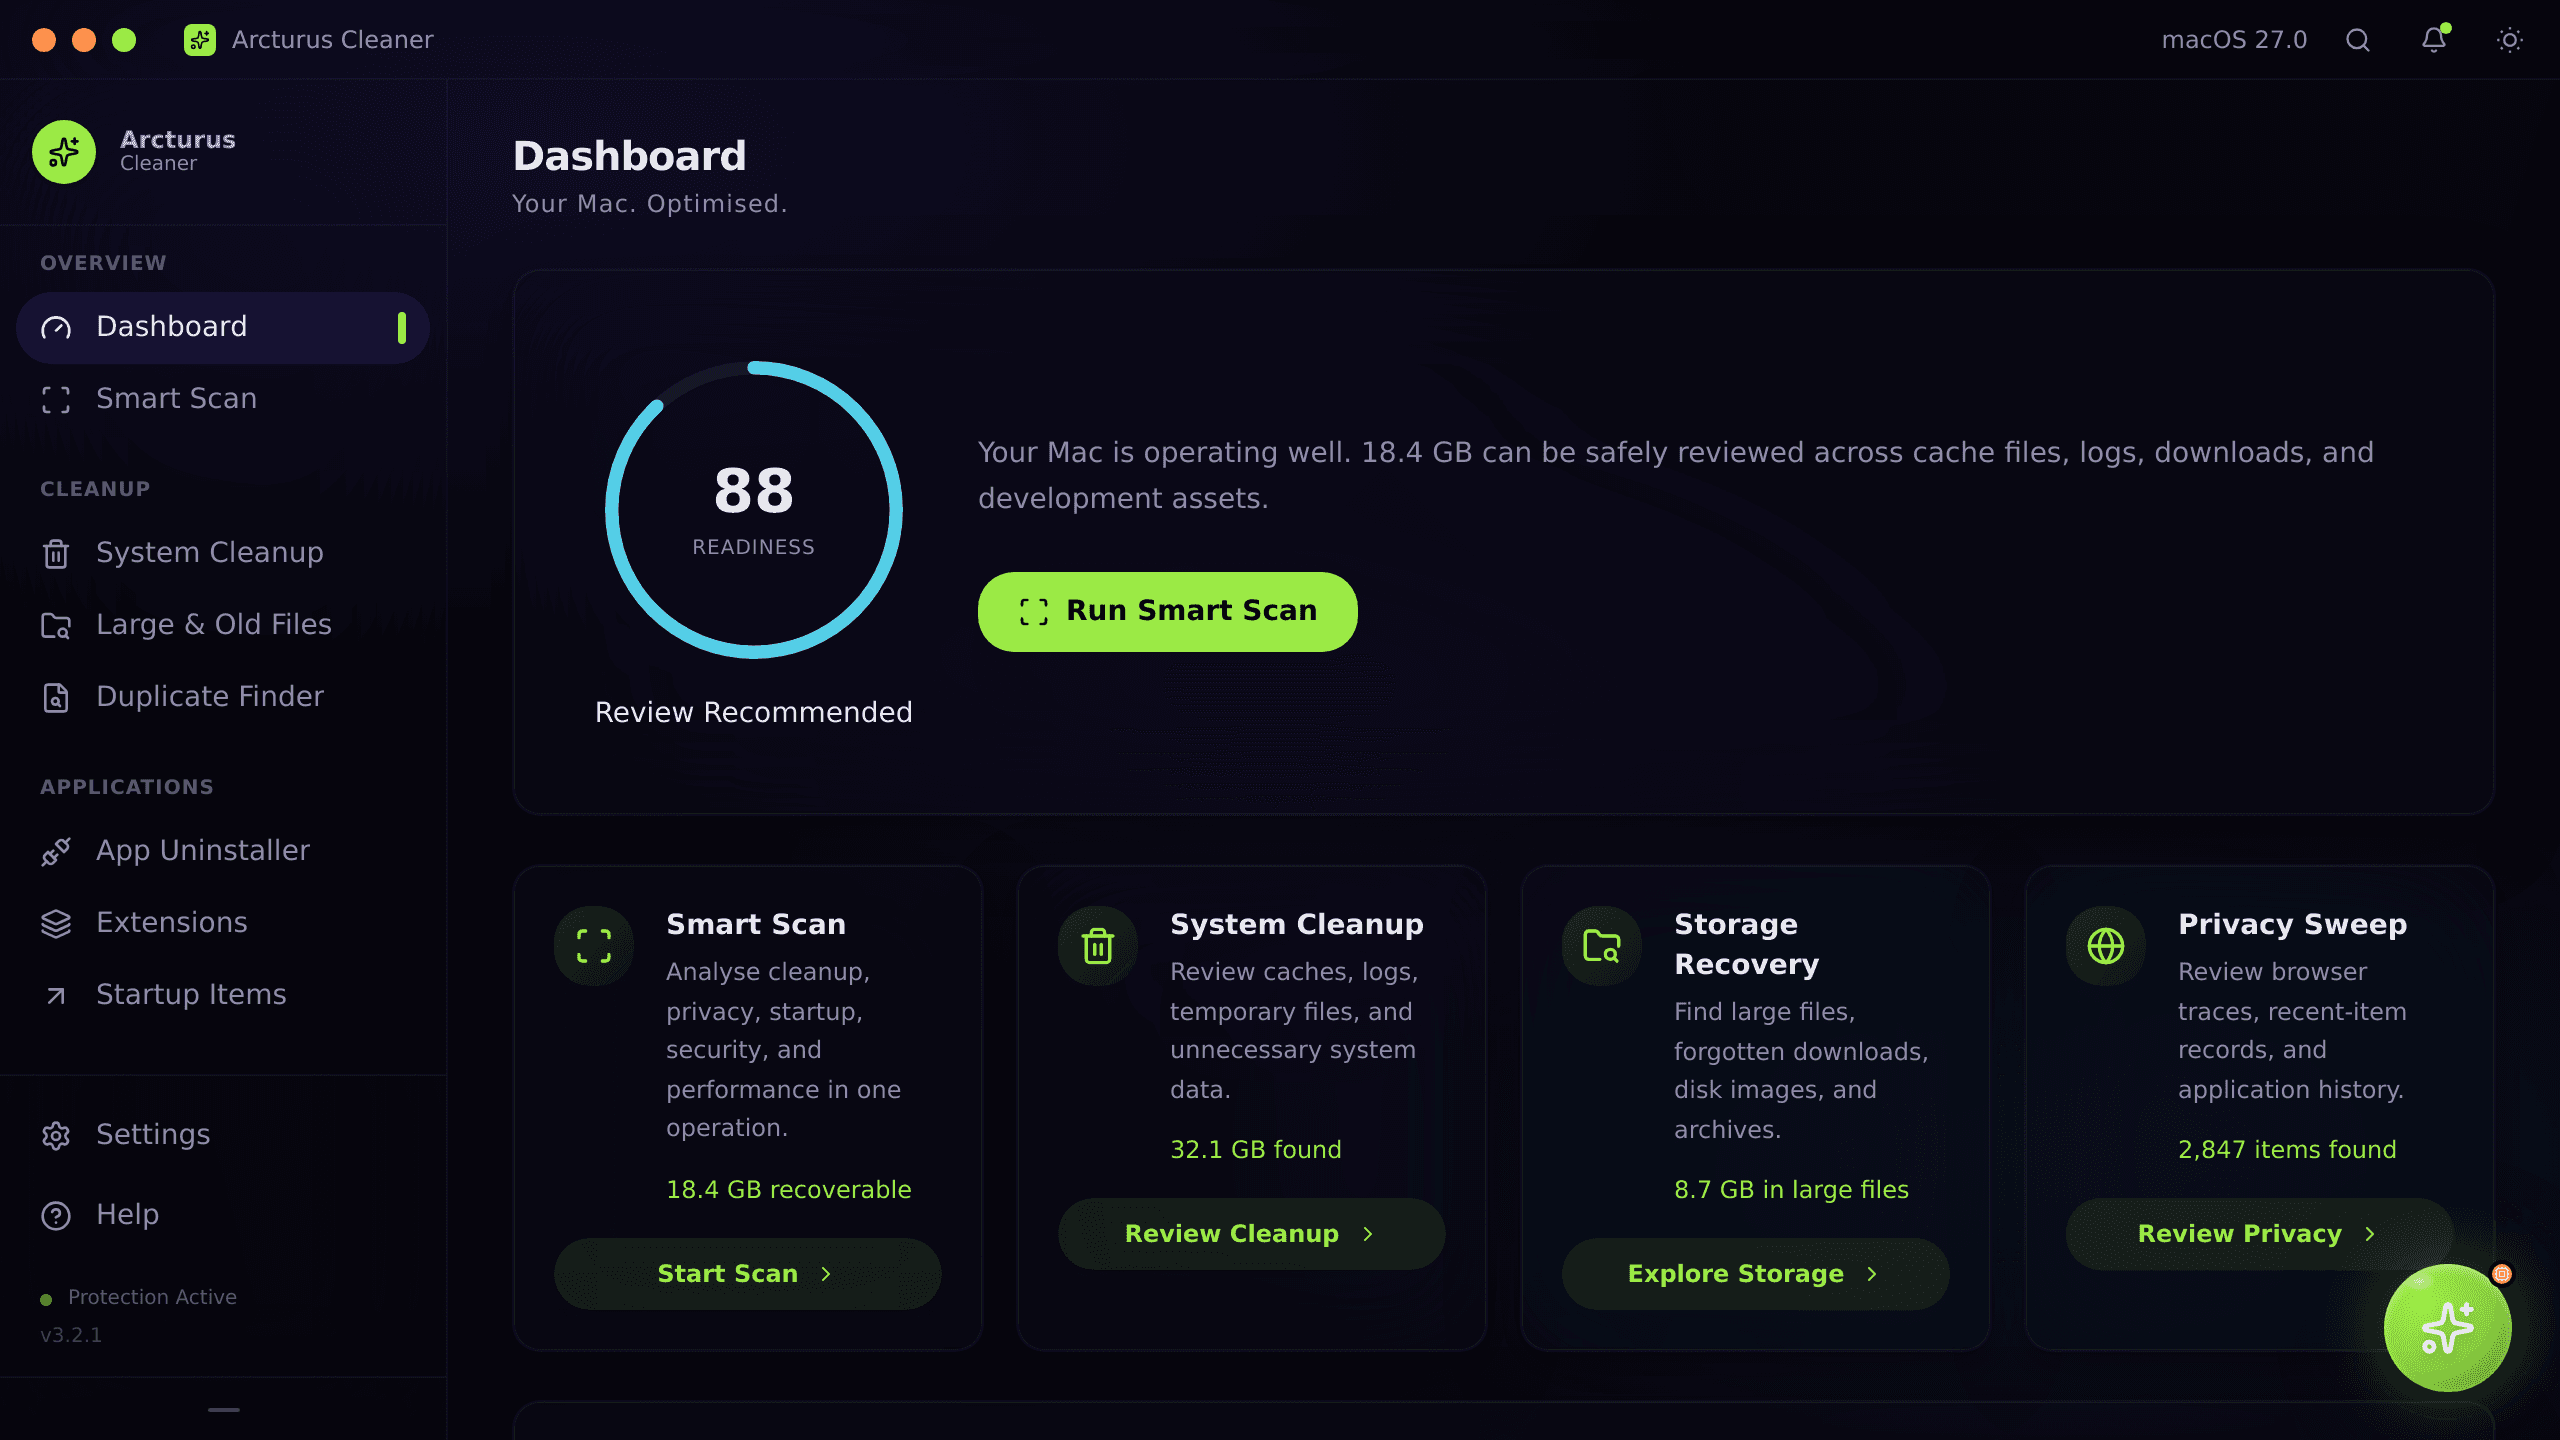This screenshot has width=2560, height=1440.
Task: Open the search icon in title bar
Action: 2358,40
